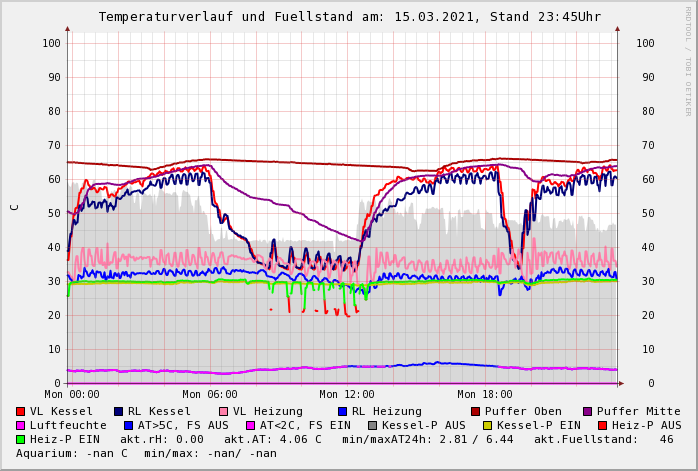Select the blue RL Heizung legend swatch
Image resolution: width=698 pixels, height=471 pixels.
point(343,411)
